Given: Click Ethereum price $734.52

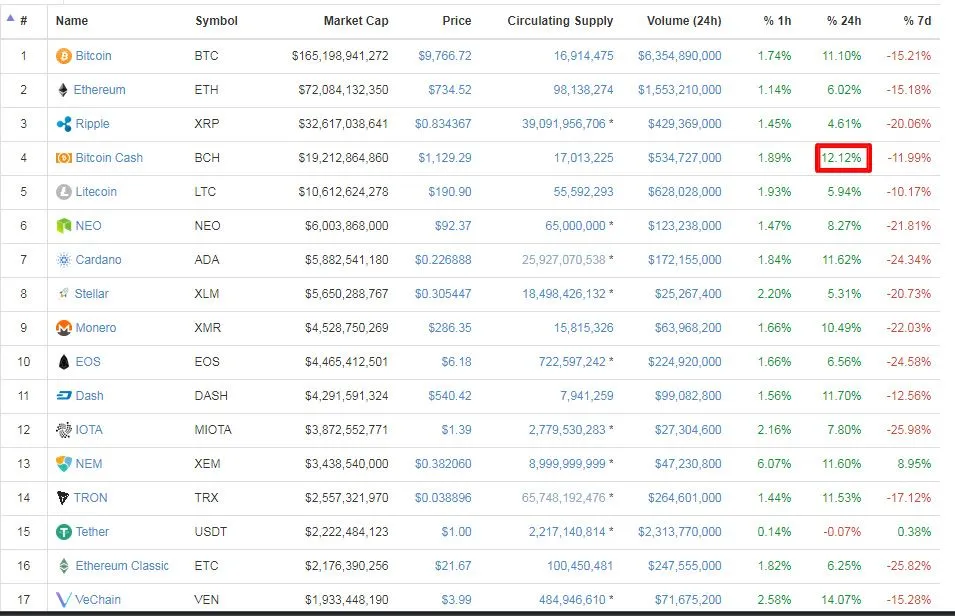Looking at the screenshot, I should [x=449, y=90].
